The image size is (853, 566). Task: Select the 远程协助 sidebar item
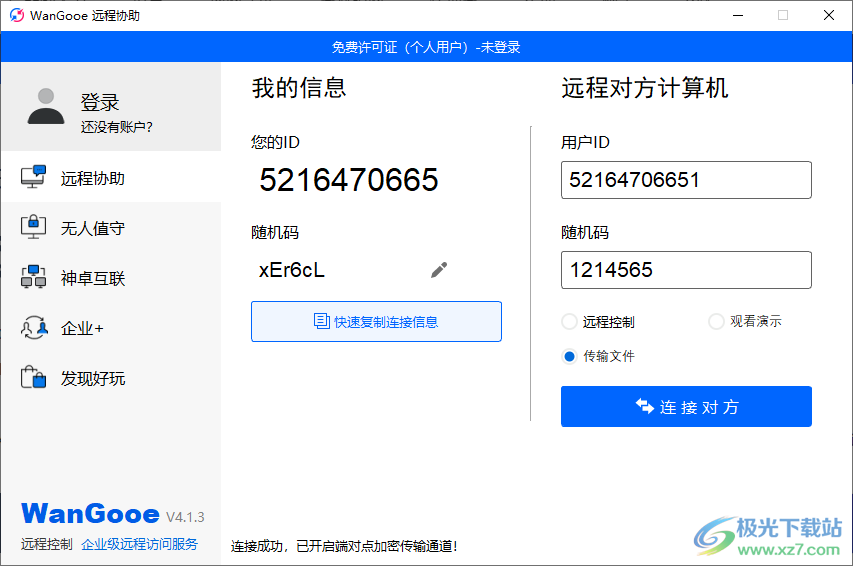coord(111,178)
